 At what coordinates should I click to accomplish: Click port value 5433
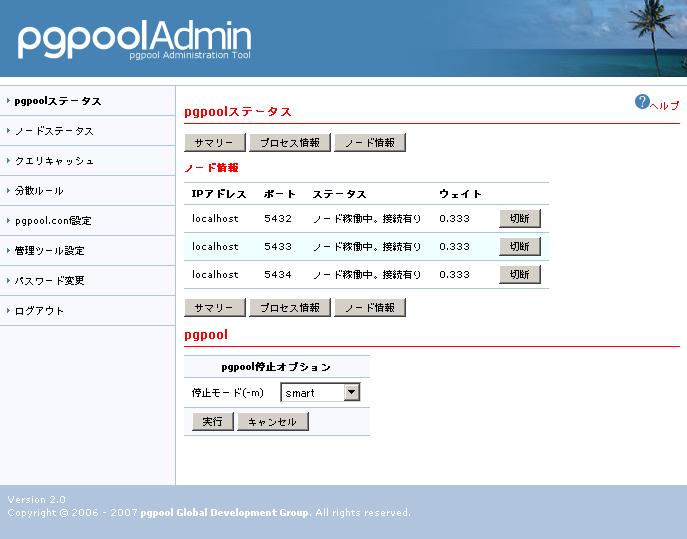[278, 246]
